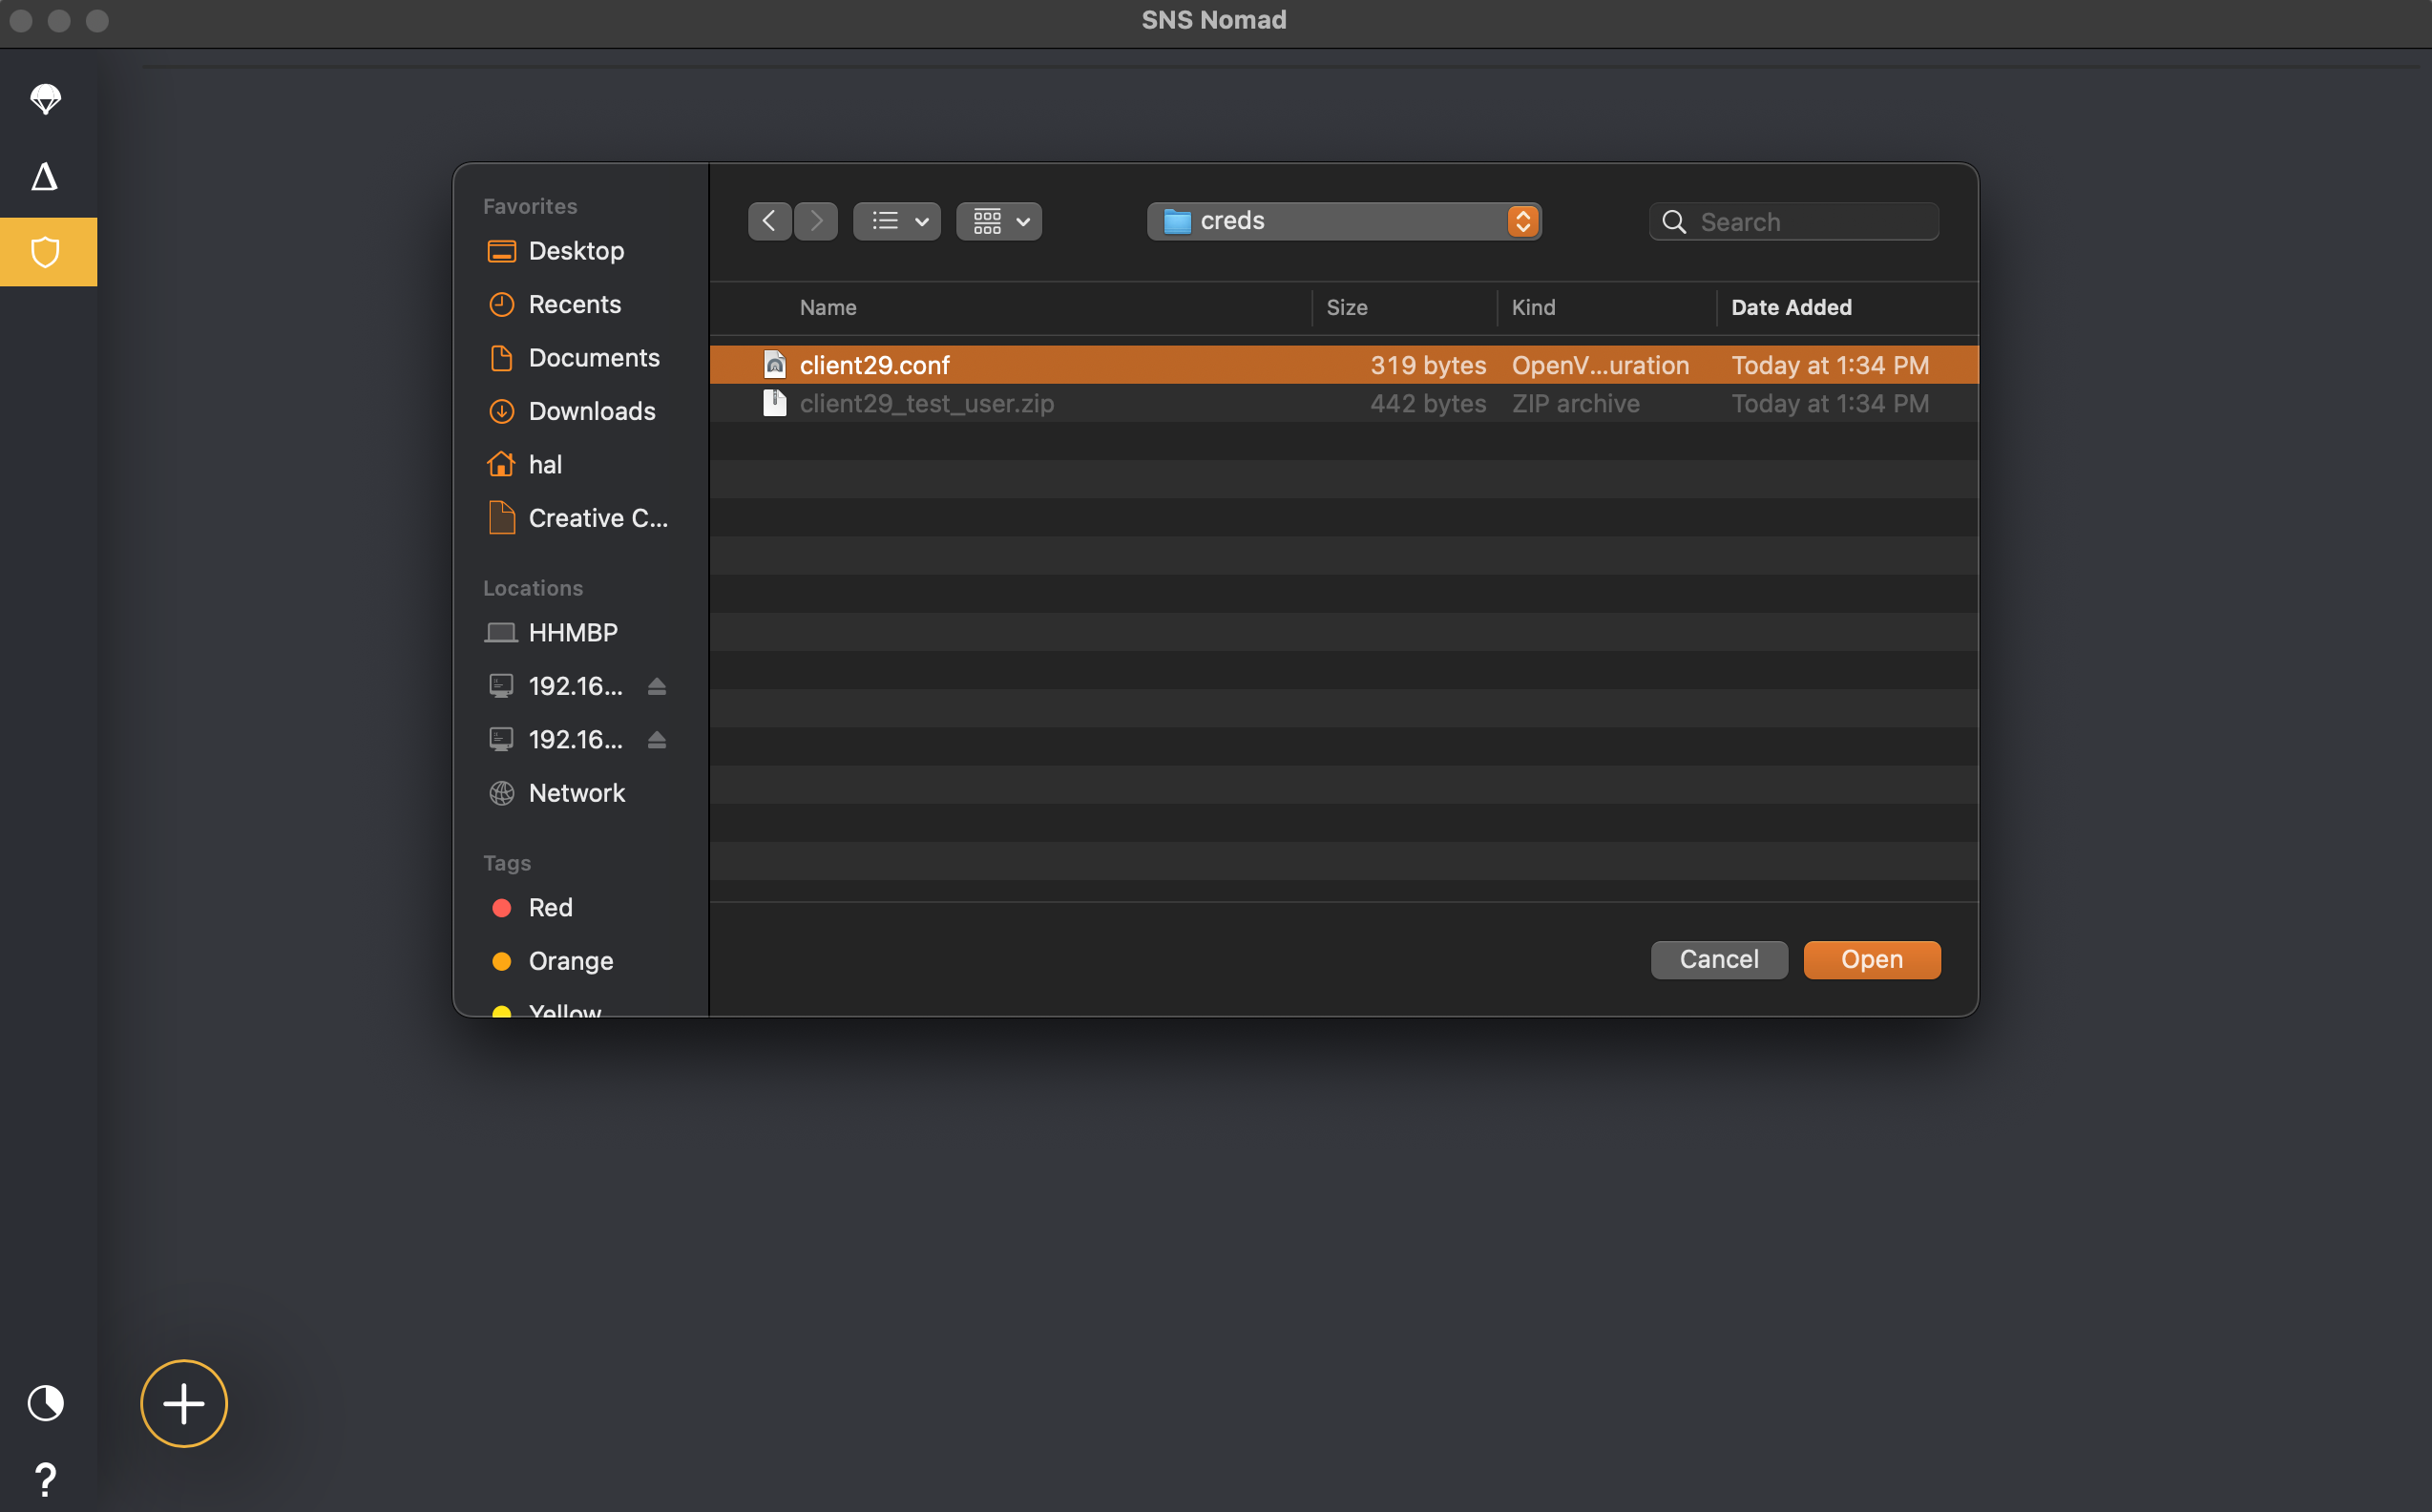Open Documents in Favorites
Image resolution: width=2432 pixels, height=1512 pixels.
[x=593, y=358]
